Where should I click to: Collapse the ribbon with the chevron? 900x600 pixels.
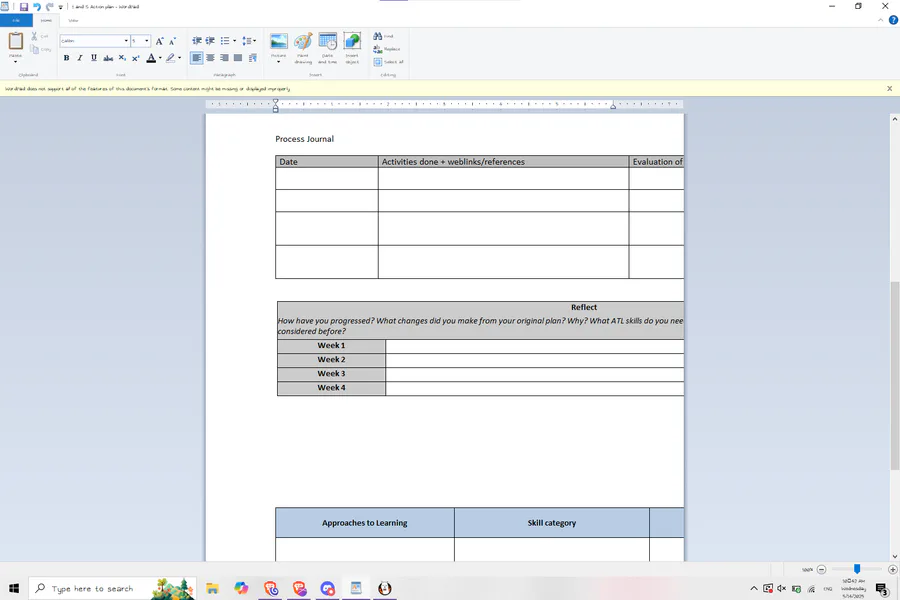point(880,20)
